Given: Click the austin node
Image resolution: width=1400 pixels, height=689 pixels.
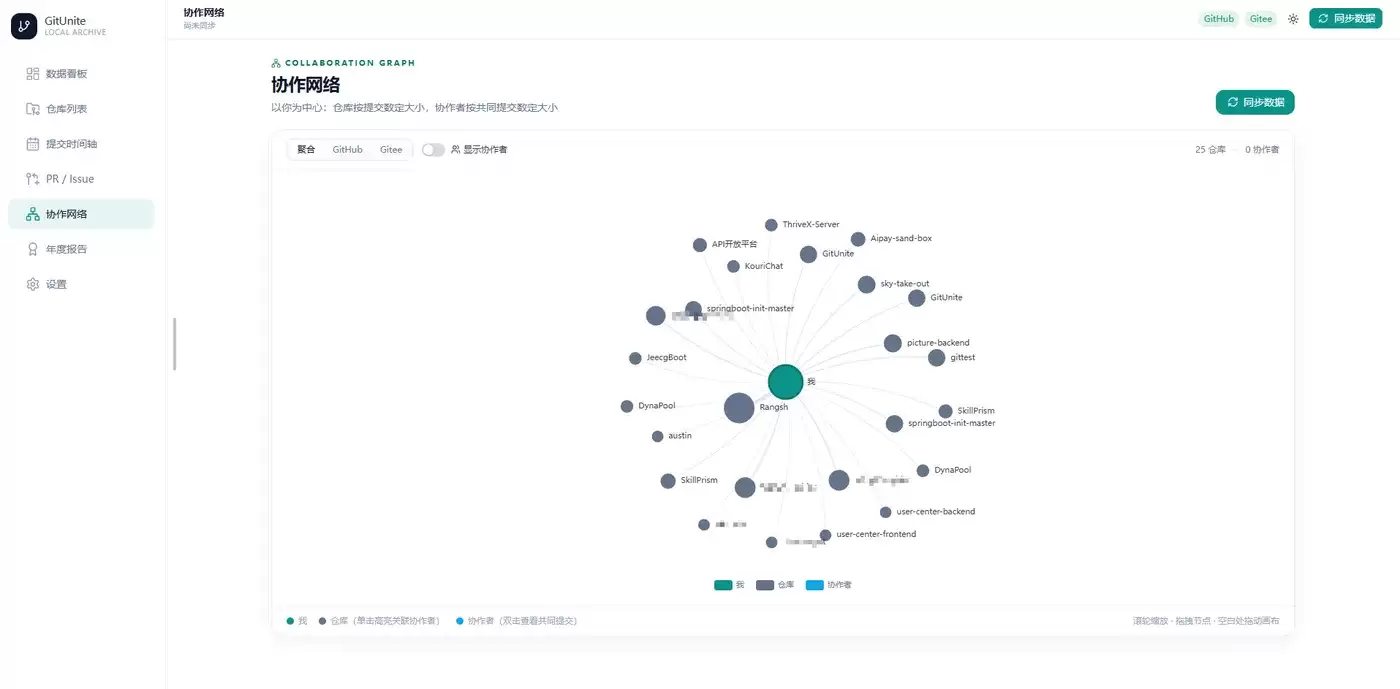Looking at the screenshot, I should pyautogui.click(x=657, y=436).
